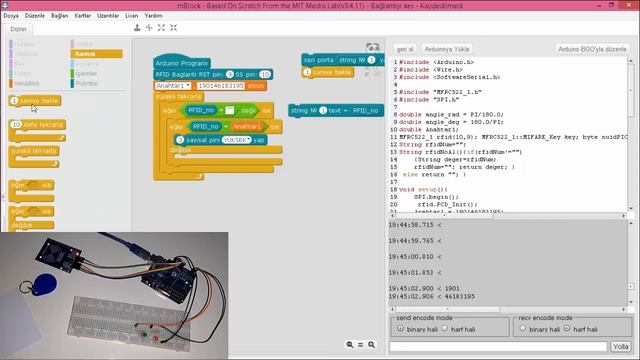Click the panda icon above script area
The height and width of the screenshot is (360, 640).
pyautogui.click(x=373, y=47)
